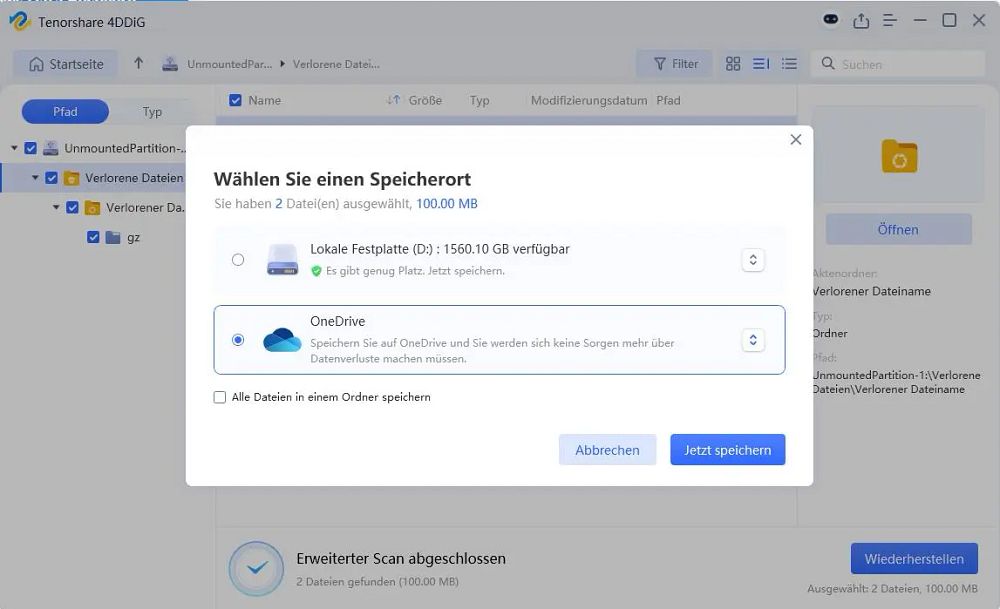1000x609 pixels.
Task: Uncheck the UnmountedPartition checkbox
Action: (x=30, y=148)
